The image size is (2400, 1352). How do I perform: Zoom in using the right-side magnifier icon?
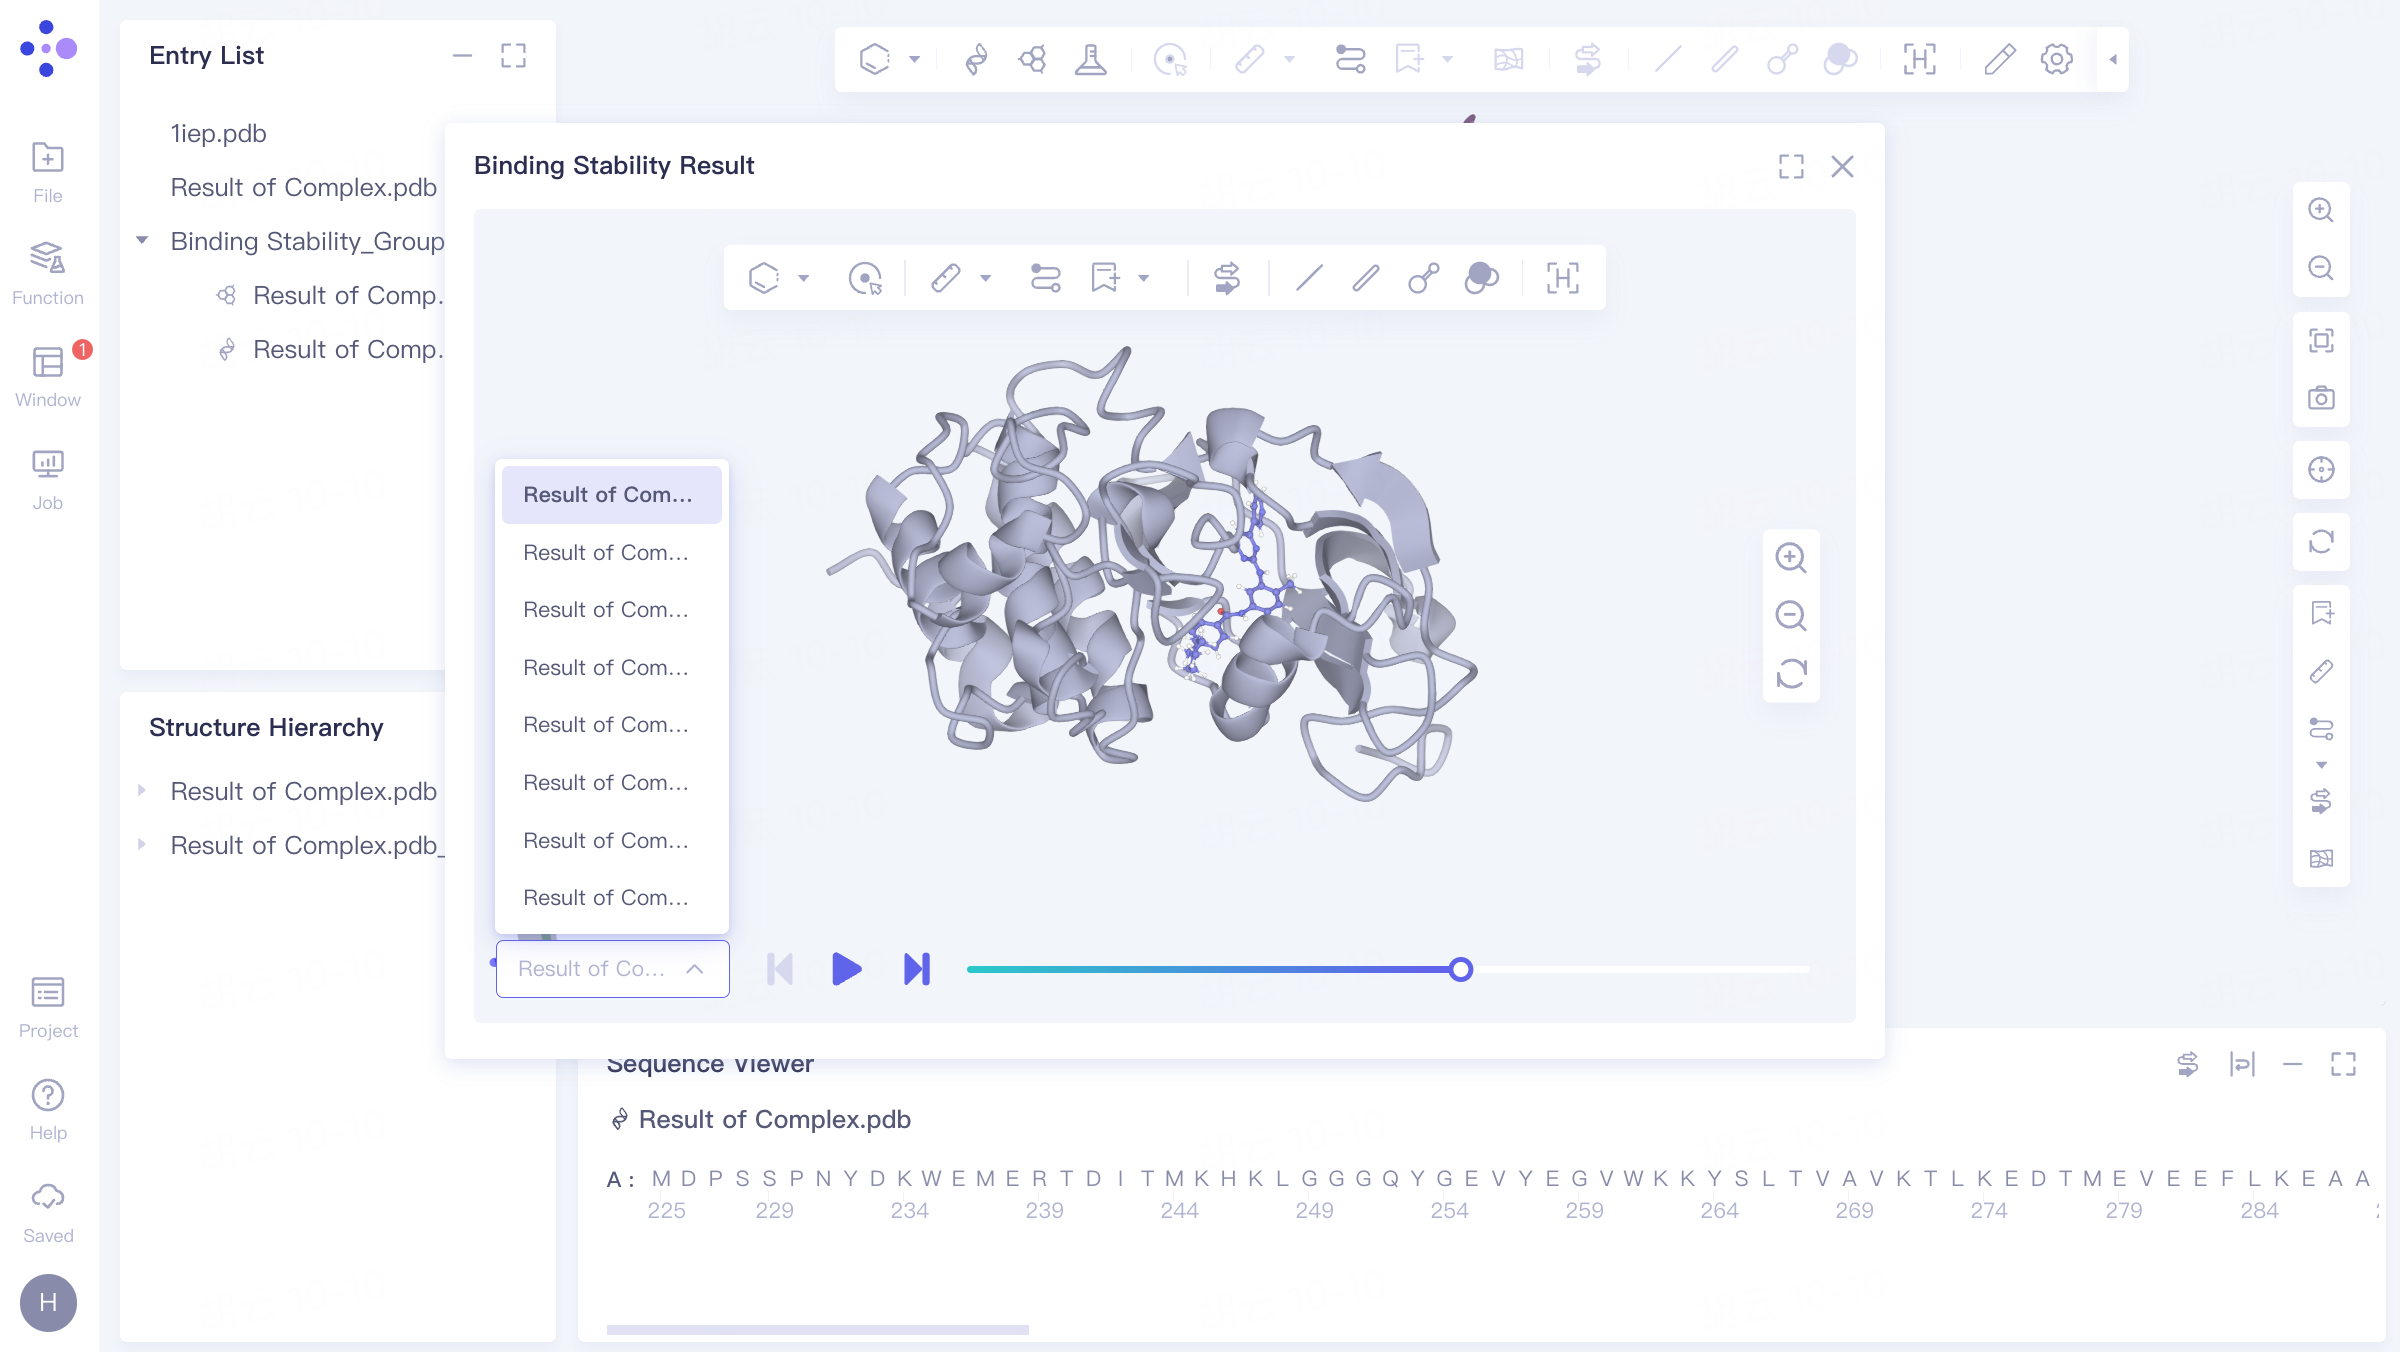pos(2322,210)
